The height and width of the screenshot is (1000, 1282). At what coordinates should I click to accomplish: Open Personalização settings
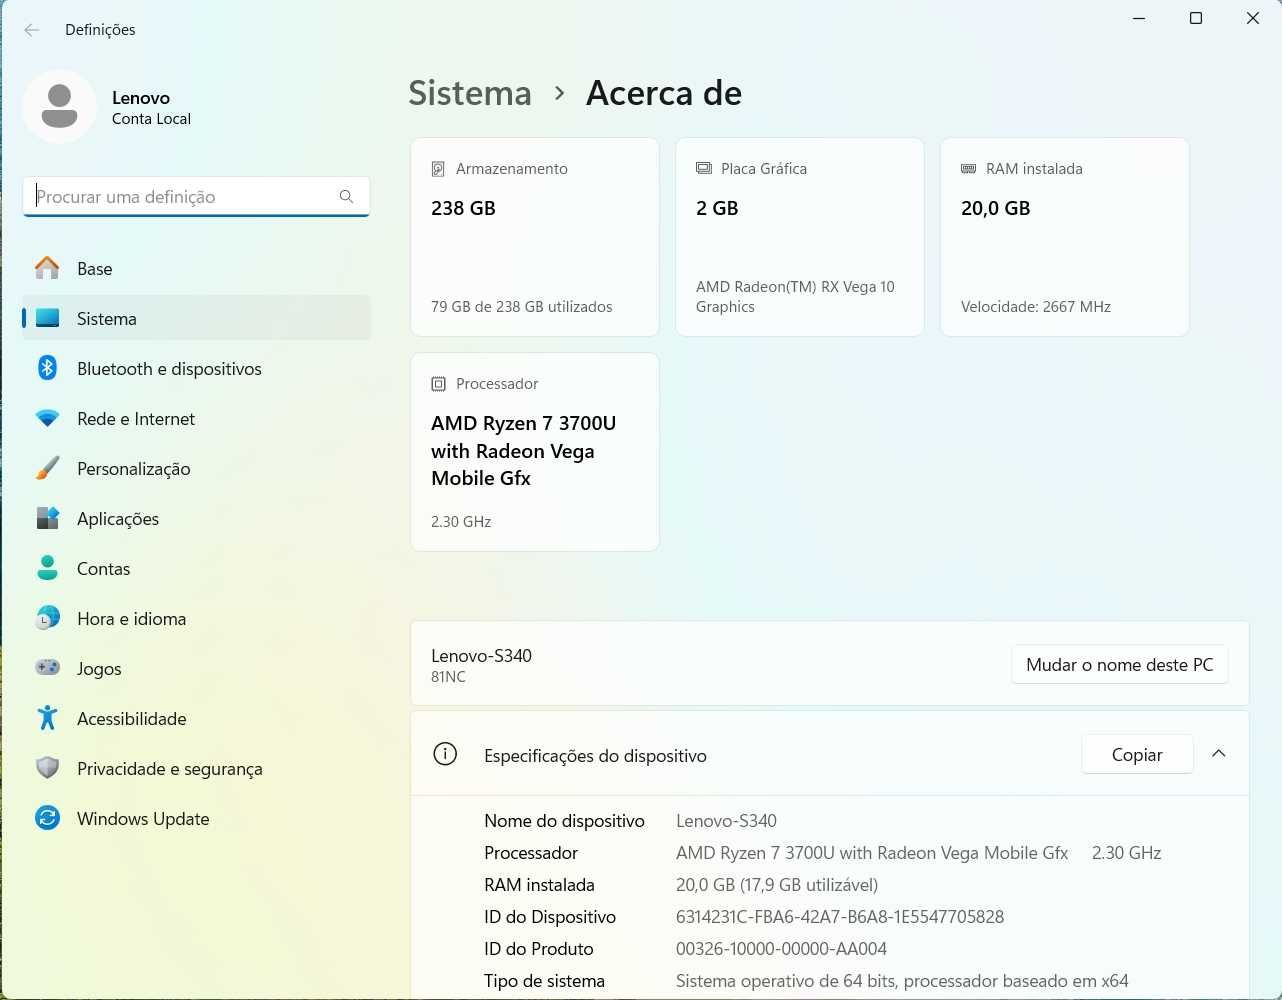point(196,468)
